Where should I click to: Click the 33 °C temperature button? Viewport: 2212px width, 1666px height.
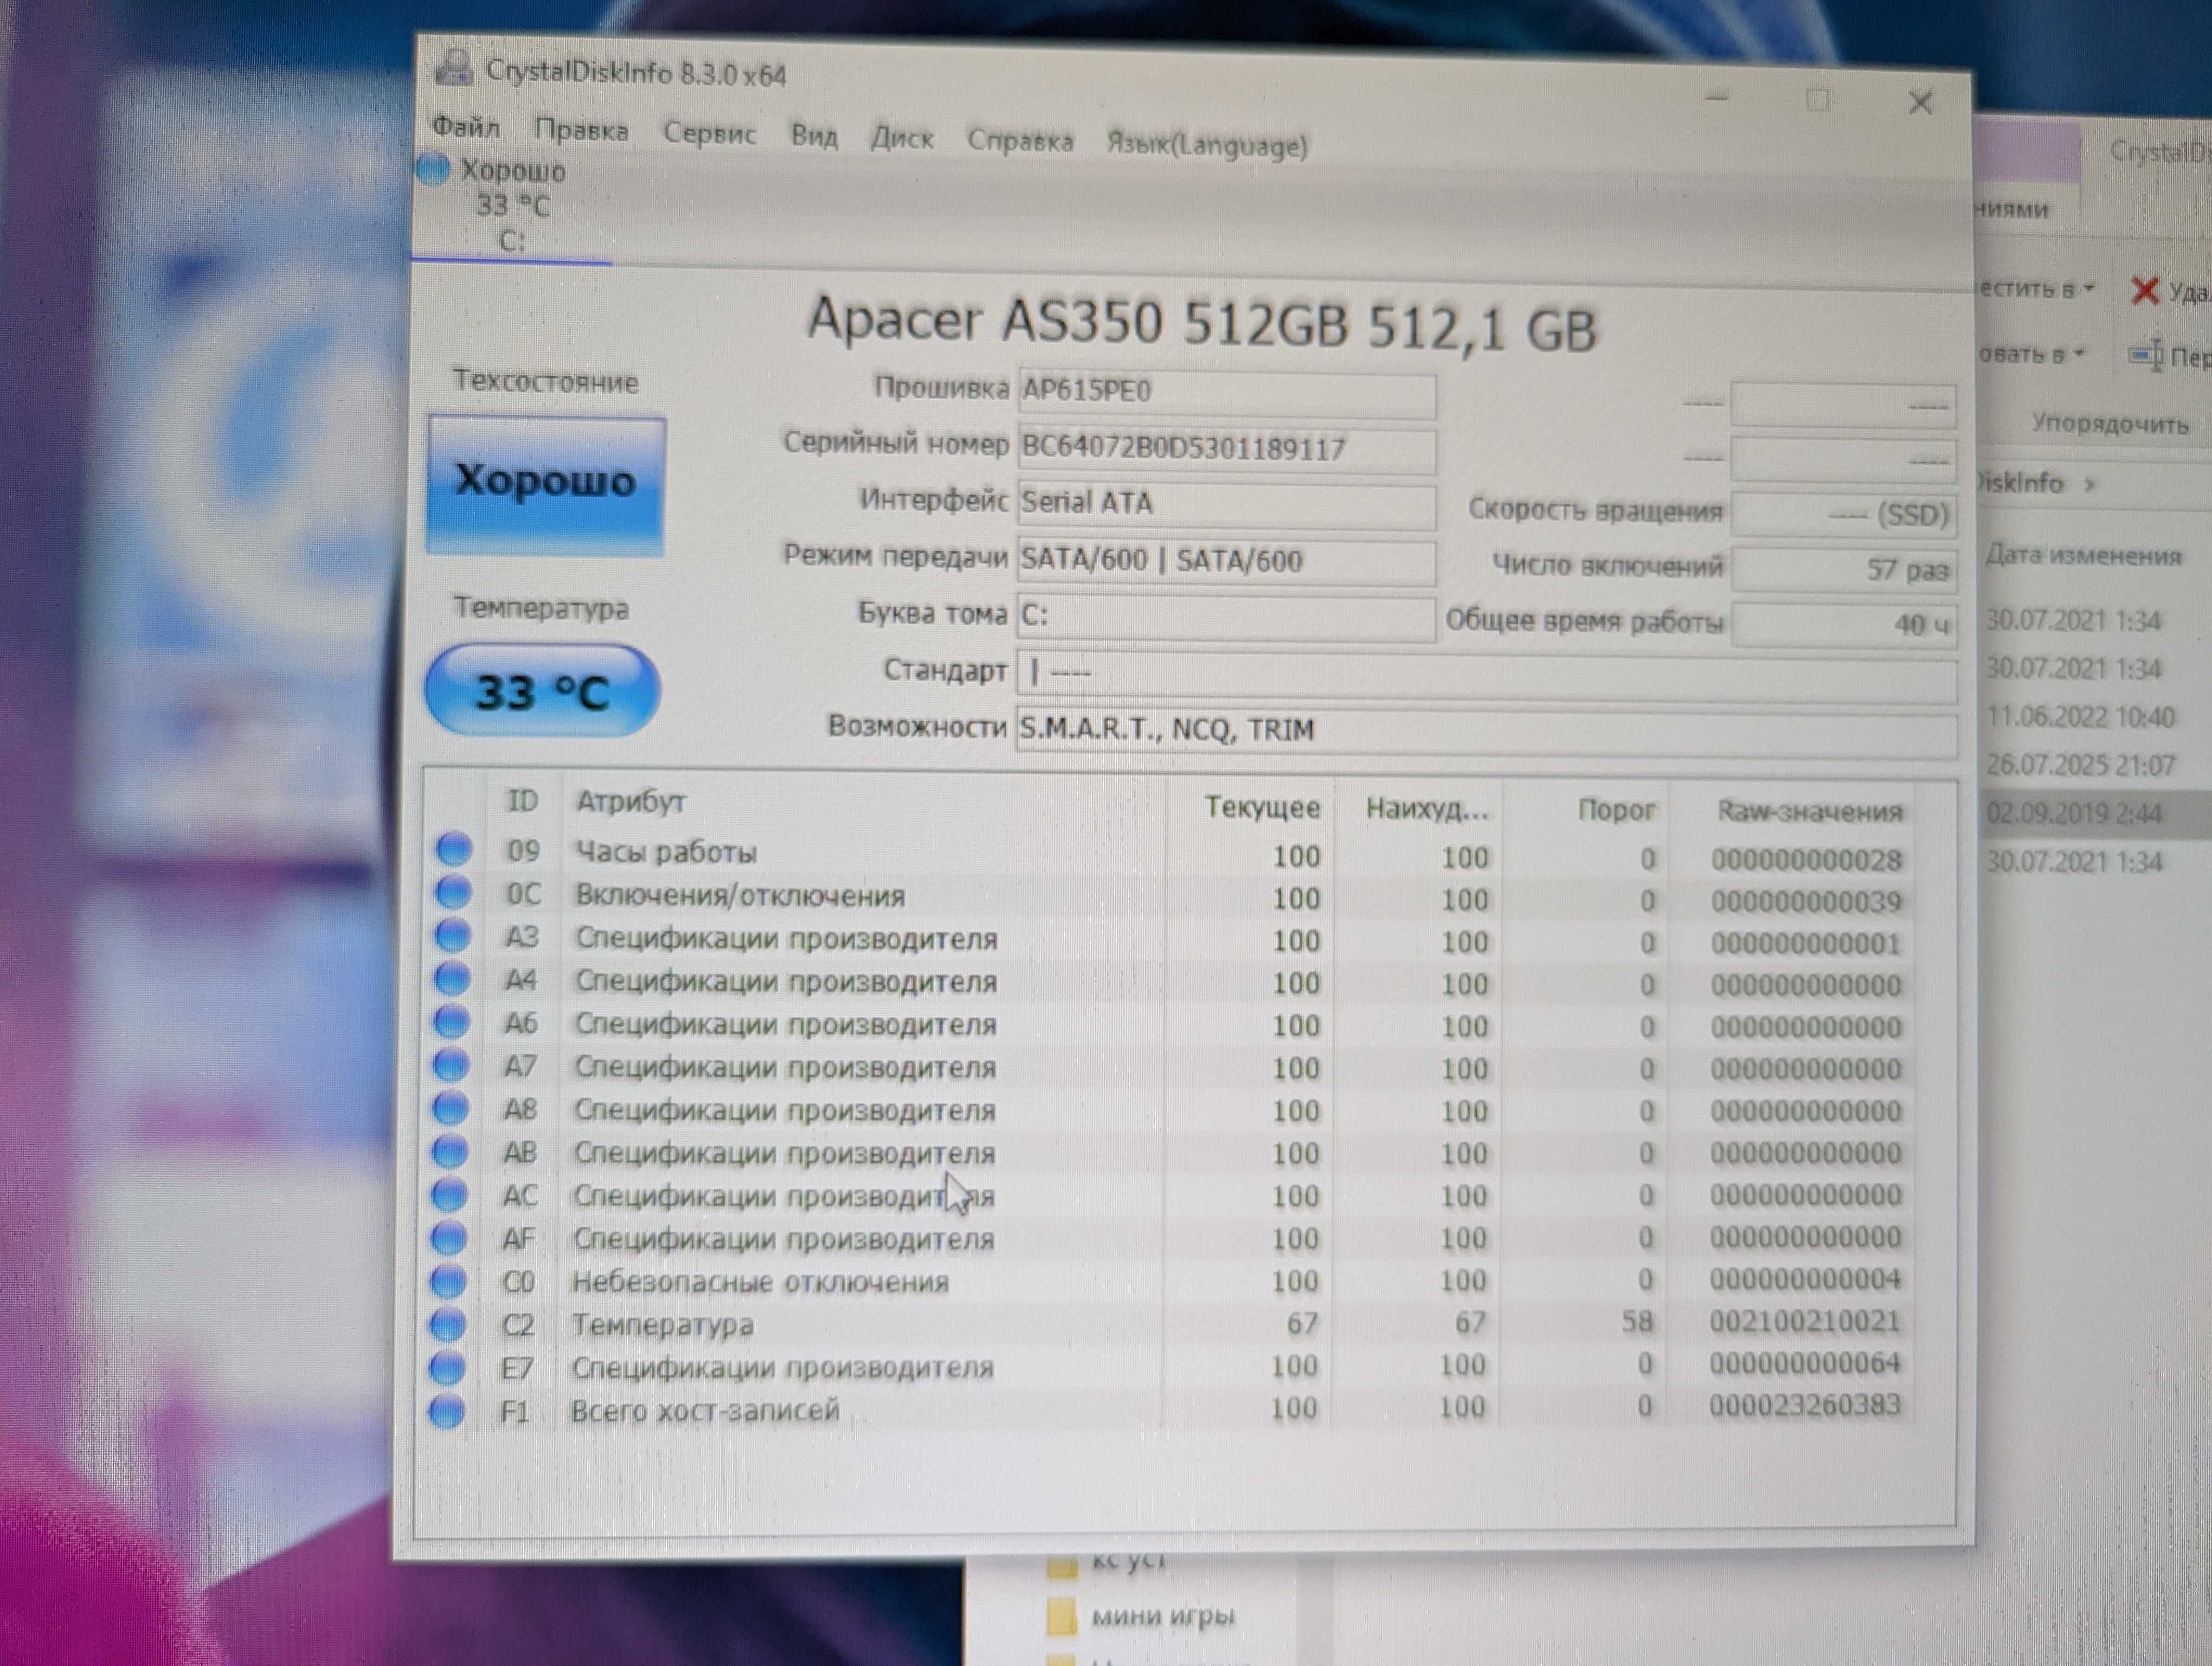coord(542,691)
